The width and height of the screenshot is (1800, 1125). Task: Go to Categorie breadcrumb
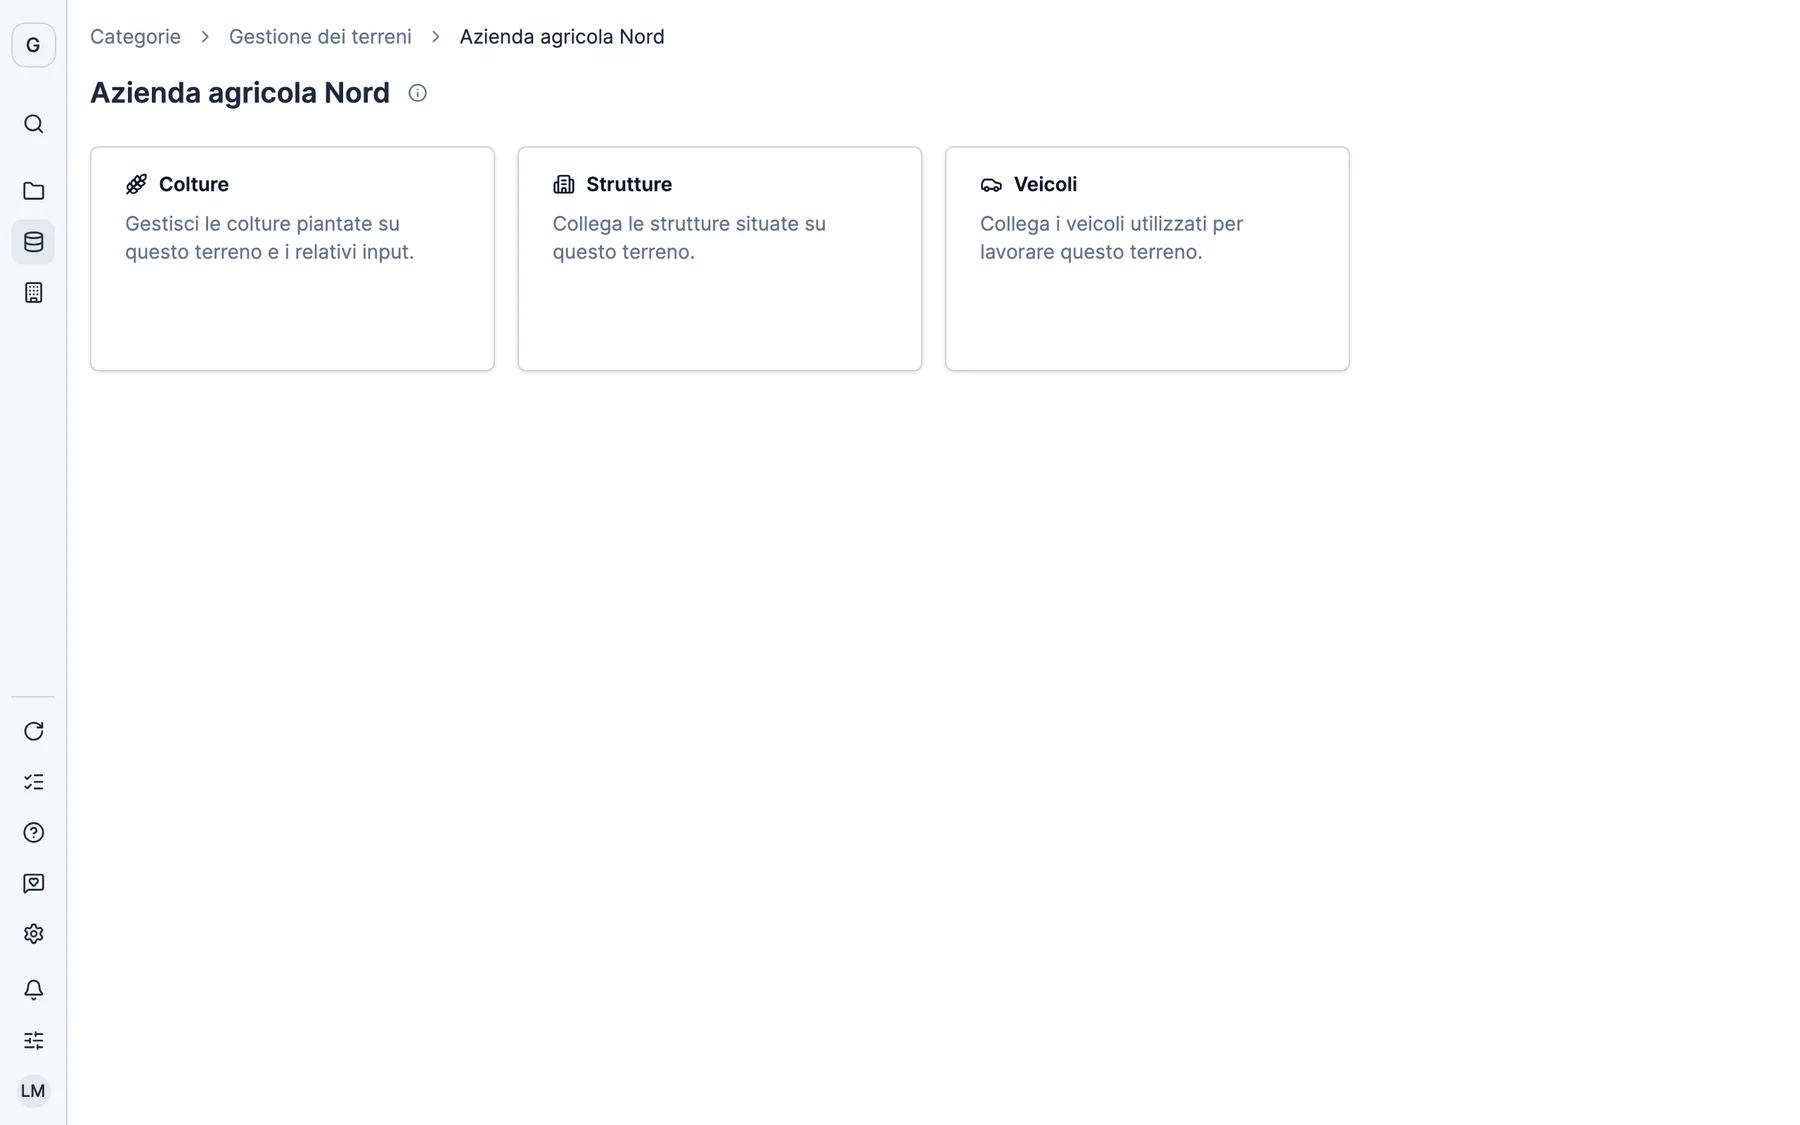point(135,37)
